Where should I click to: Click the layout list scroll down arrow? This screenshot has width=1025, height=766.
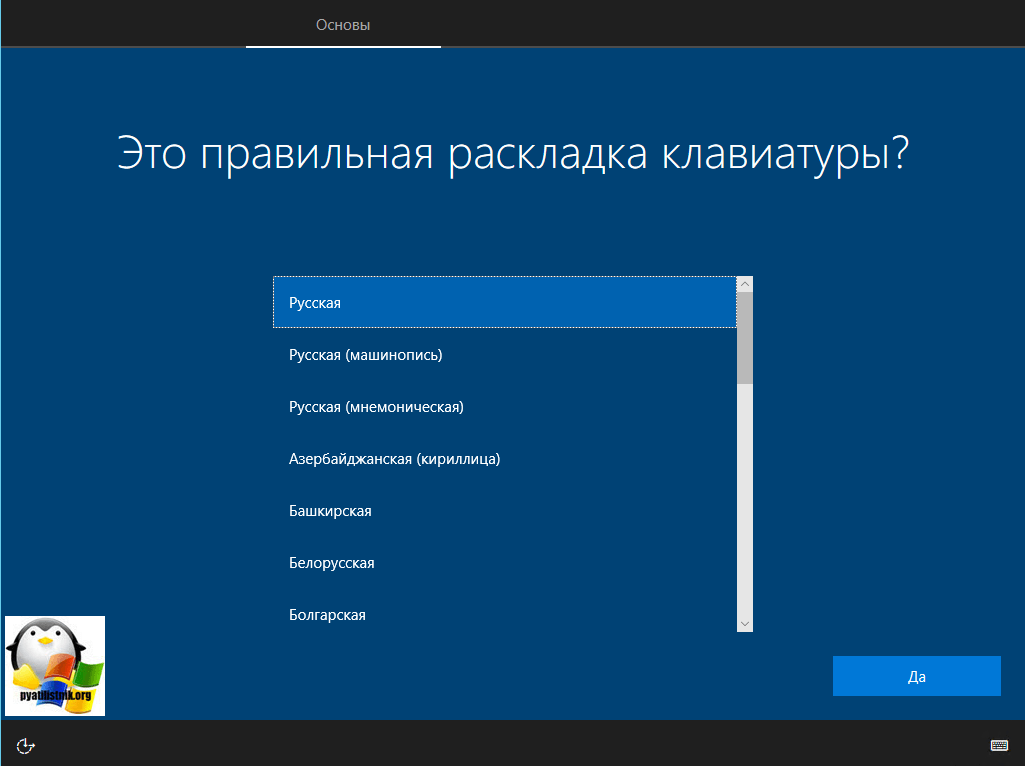744,623
